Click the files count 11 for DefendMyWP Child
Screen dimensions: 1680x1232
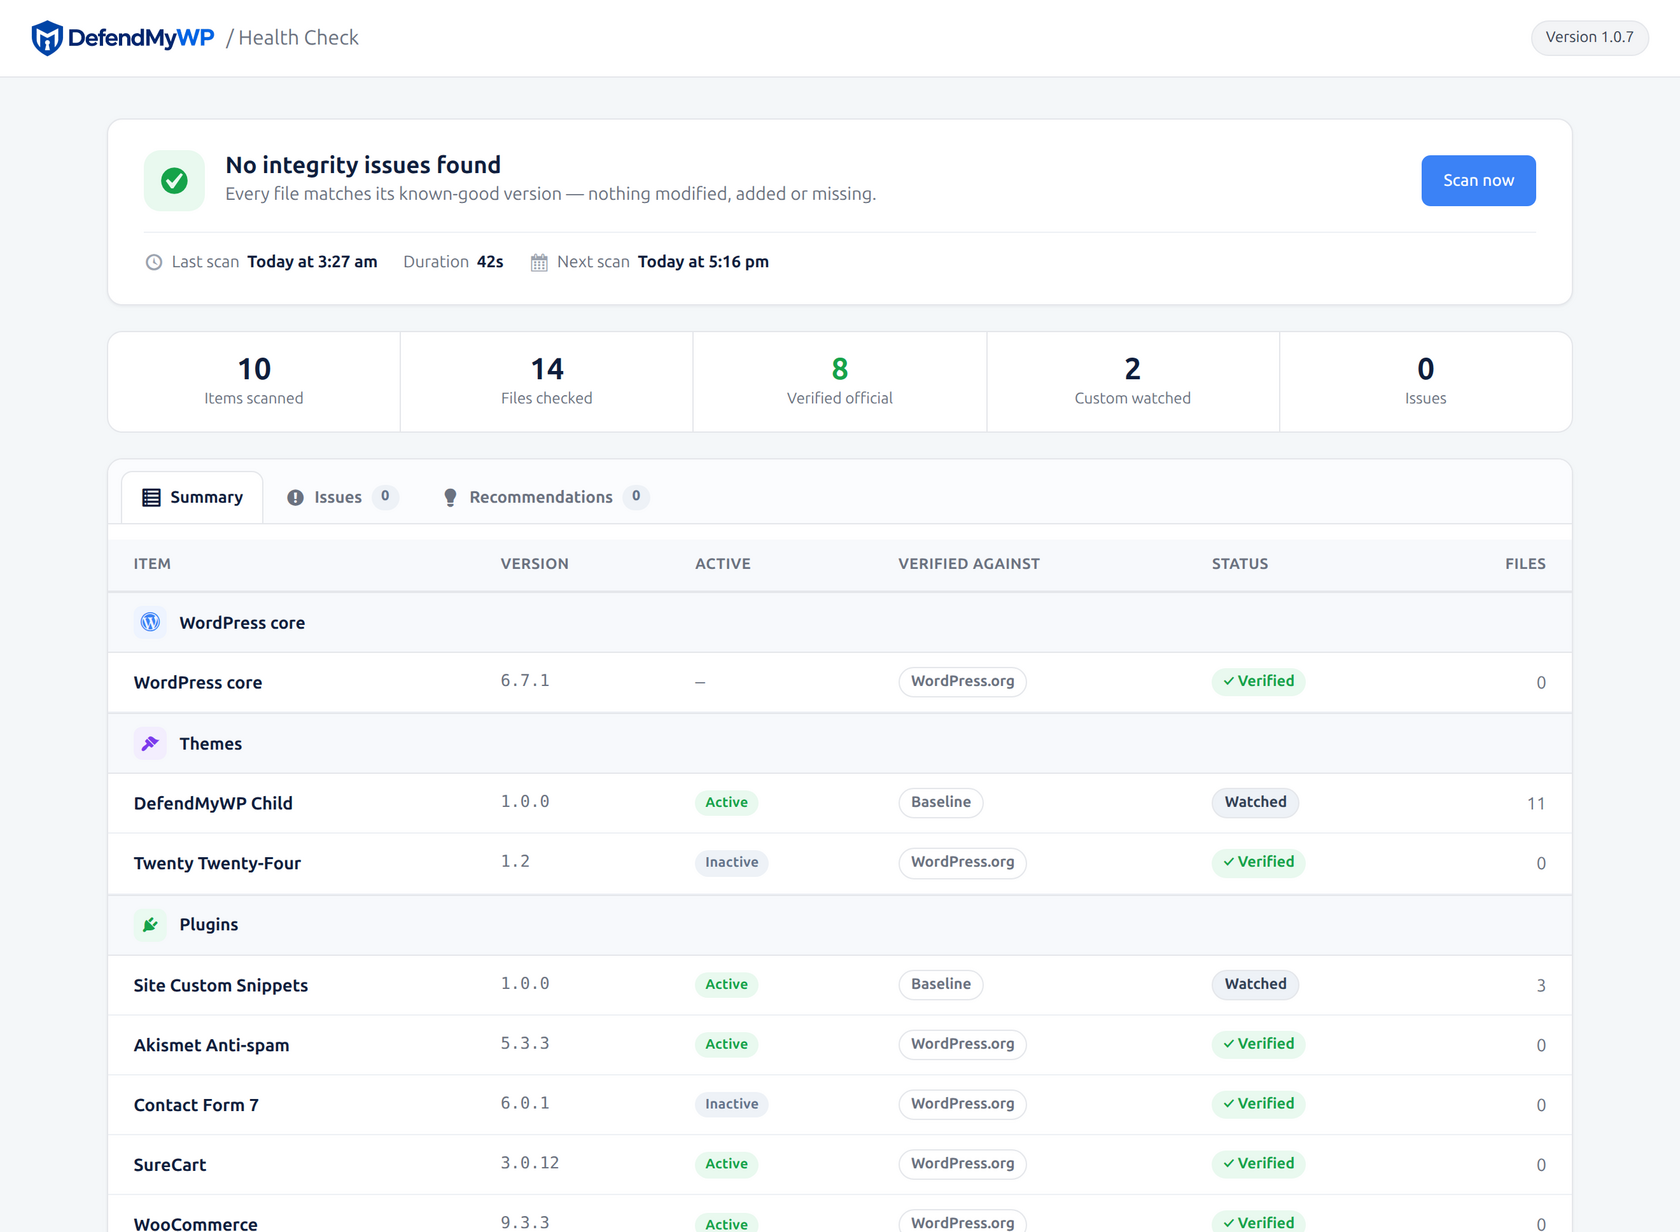pos(1536,803)
